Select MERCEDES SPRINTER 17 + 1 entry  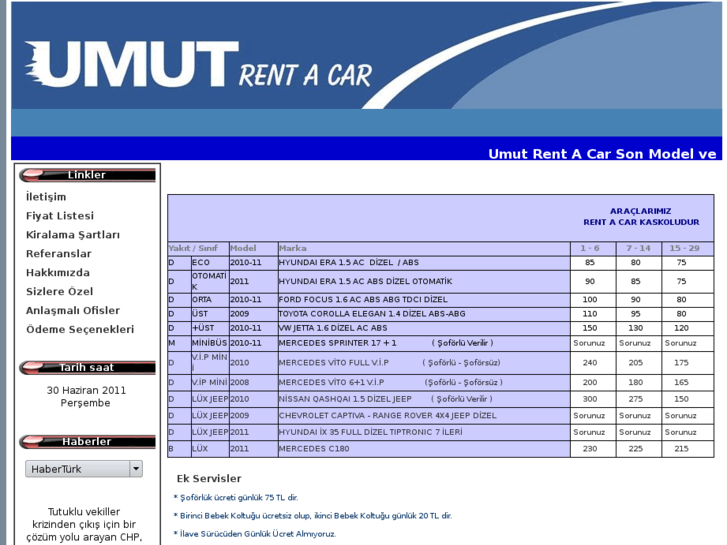click(440, 343)
